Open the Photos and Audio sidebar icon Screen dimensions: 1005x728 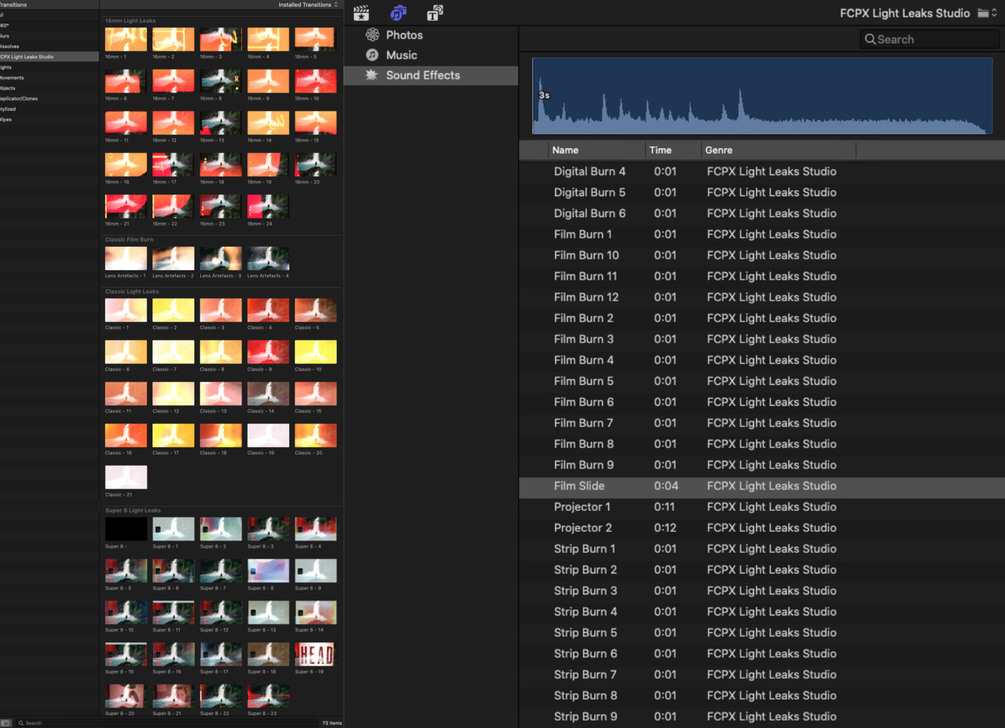(x=399, y=13)
